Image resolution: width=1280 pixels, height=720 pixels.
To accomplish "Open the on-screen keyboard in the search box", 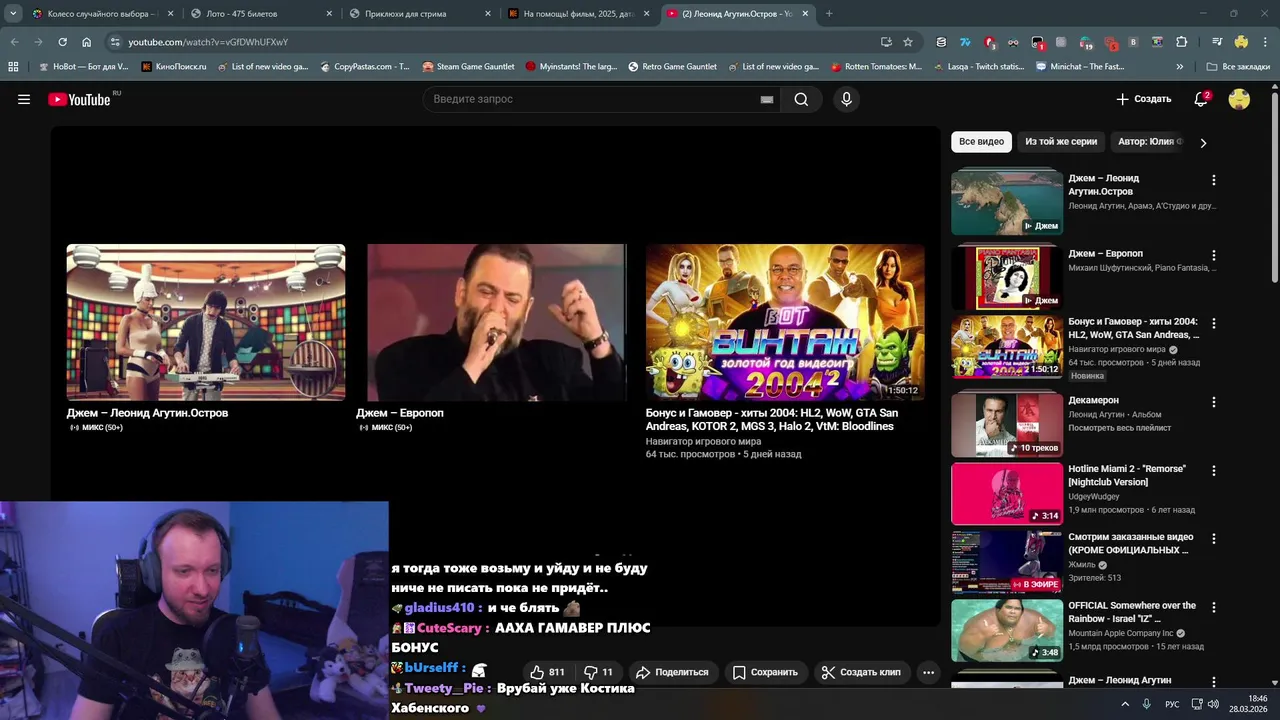I will pyautogui.click(x=767, y=100).
